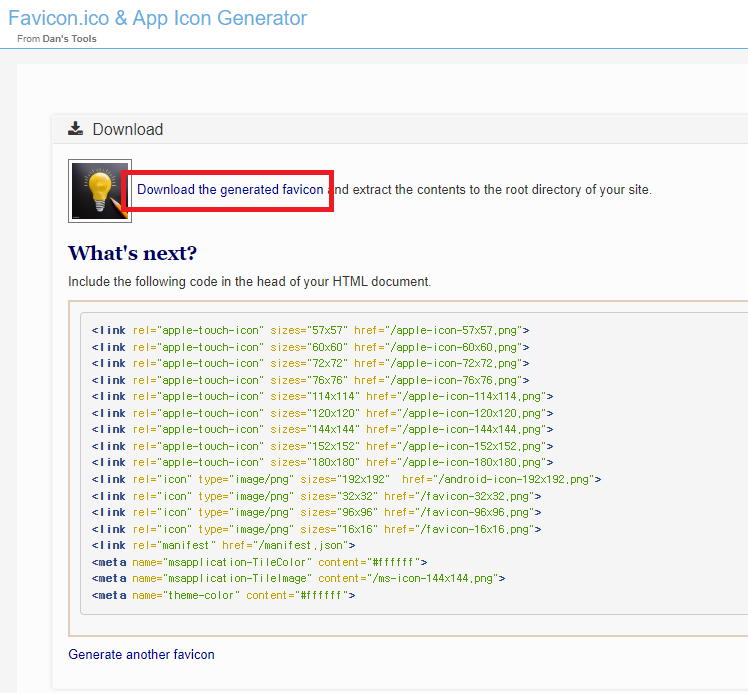Click the Favicon.ico & App Icon Generator title
Image resolution: width=748 pixels, height=693 pixels.
[x=157, y=19]
